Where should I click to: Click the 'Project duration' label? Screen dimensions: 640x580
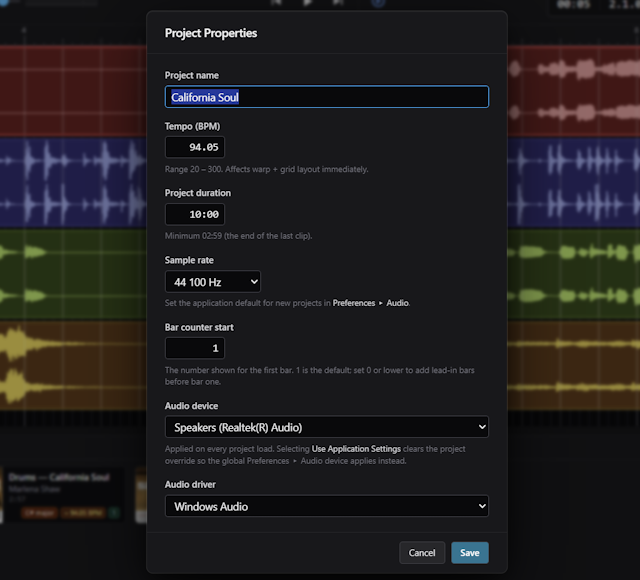click(198, 193)
